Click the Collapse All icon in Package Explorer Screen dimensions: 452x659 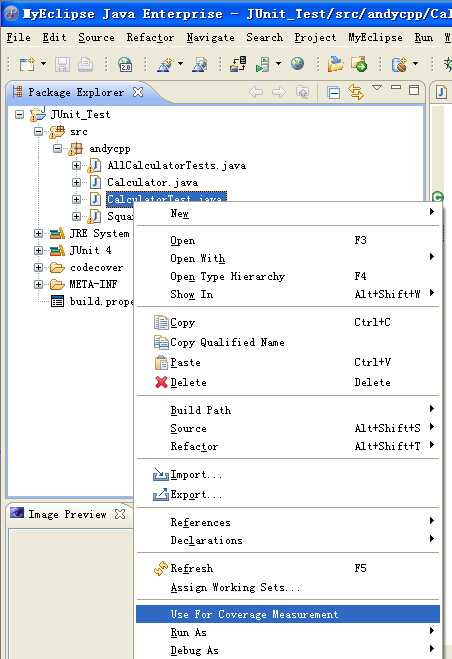333,92
